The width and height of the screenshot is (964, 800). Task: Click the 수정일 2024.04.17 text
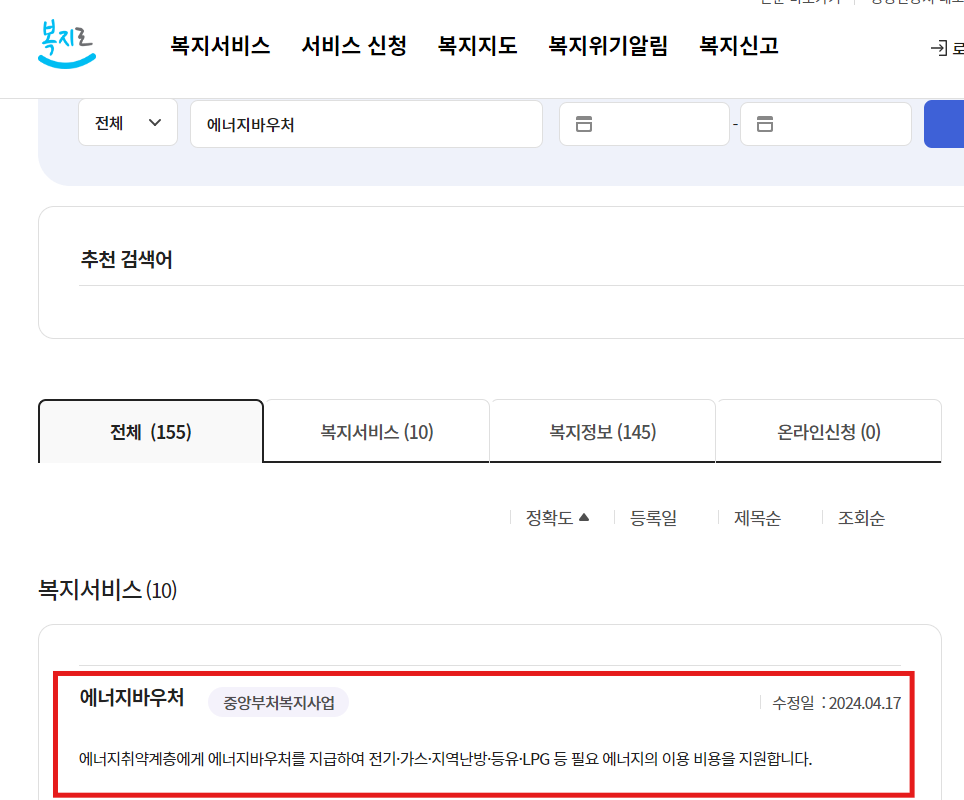pyautogui.click(x=836, y=703)
